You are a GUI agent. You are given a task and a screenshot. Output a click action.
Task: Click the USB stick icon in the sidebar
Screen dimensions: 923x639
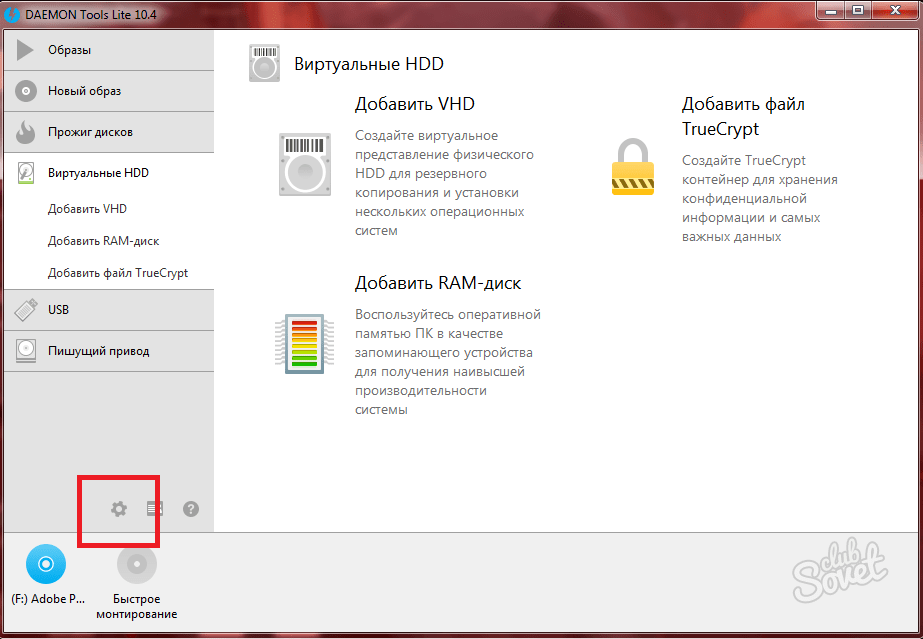(26, 310)
